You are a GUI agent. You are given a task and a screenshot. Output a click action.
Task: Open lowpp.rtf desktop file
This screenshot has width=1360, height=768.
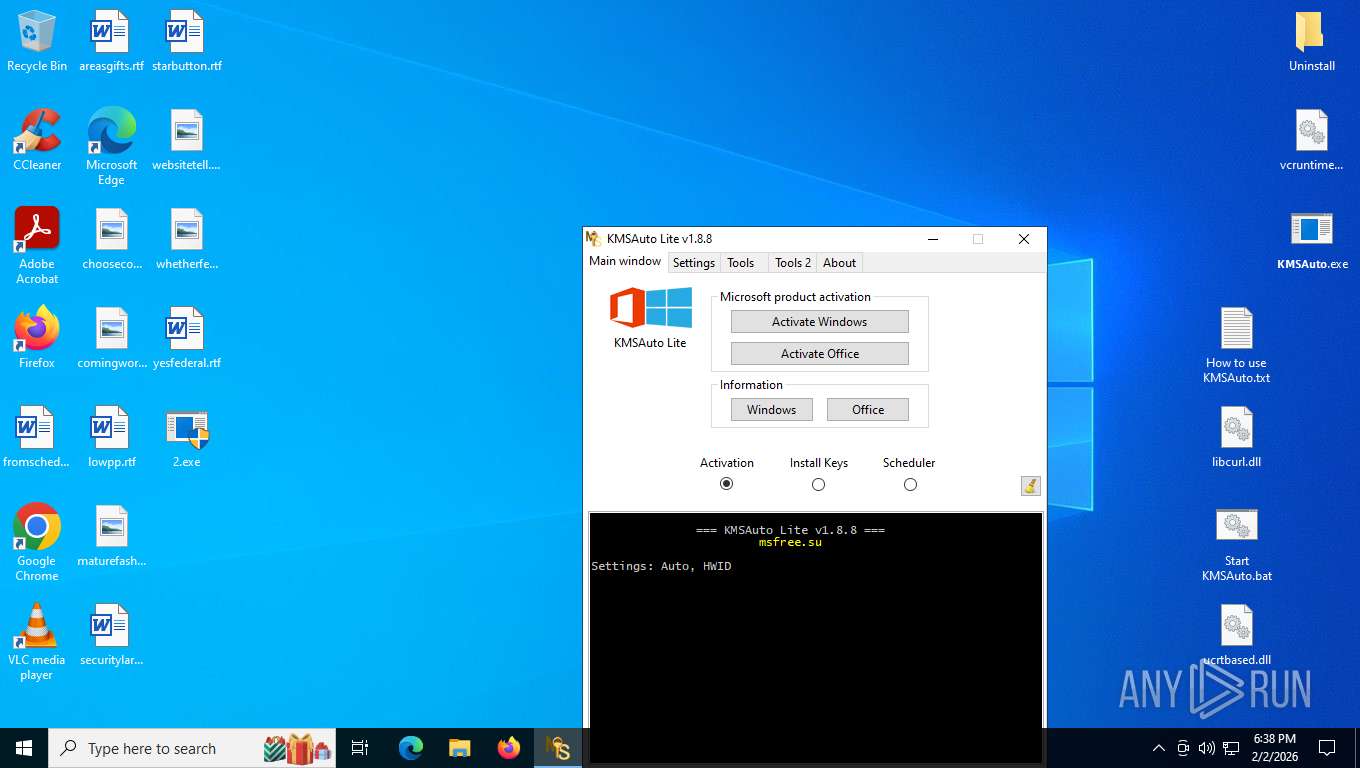click(x=111, y=437)
